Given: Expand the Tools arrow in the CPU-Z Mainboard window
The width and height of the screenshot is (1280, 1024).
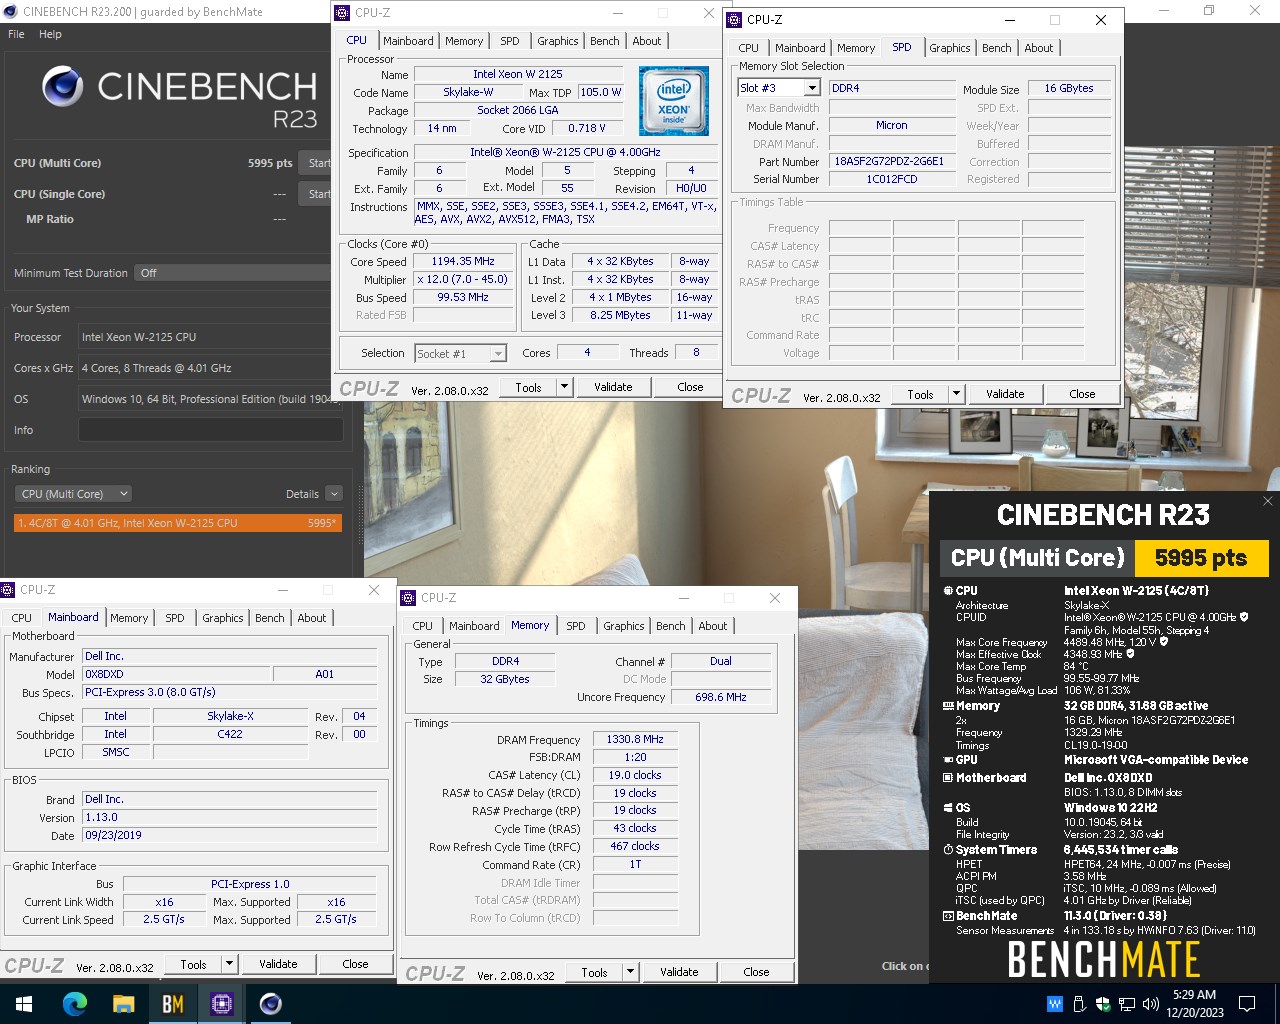Looking at the screenshot, I should point(229,964).
